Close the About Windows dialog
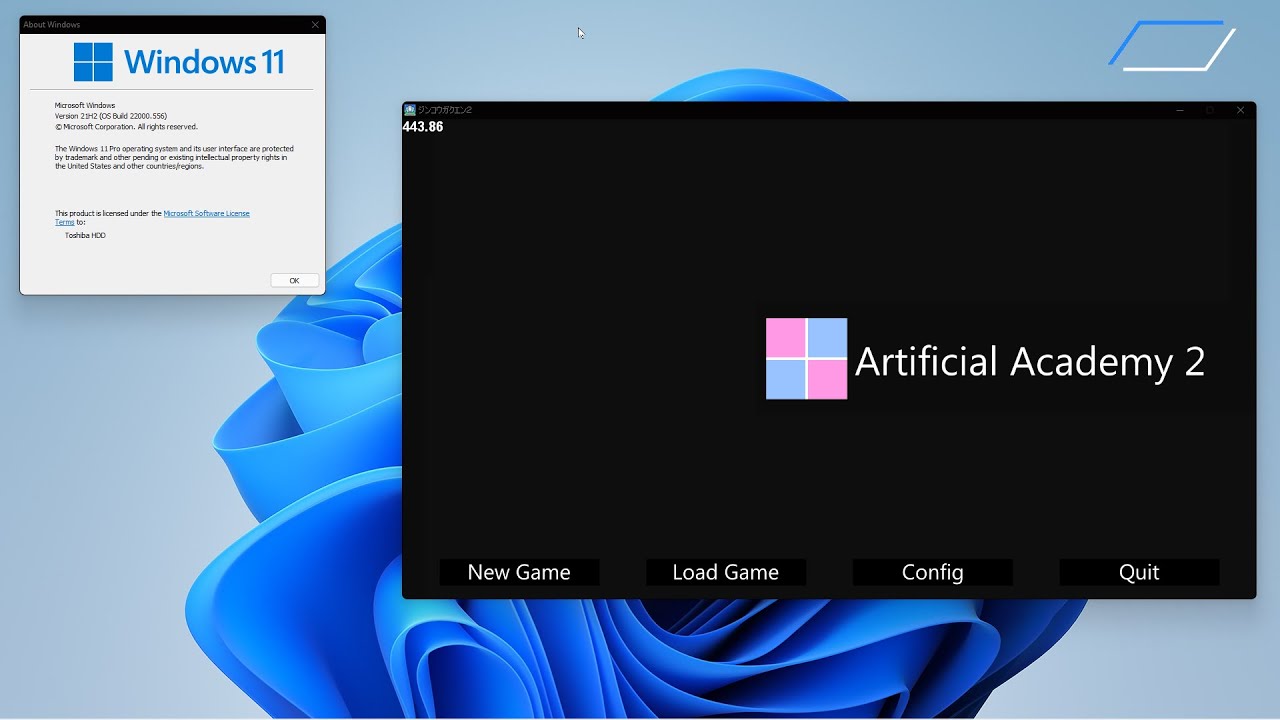Screen dimensions: 1280x720 tap(316, 24)
